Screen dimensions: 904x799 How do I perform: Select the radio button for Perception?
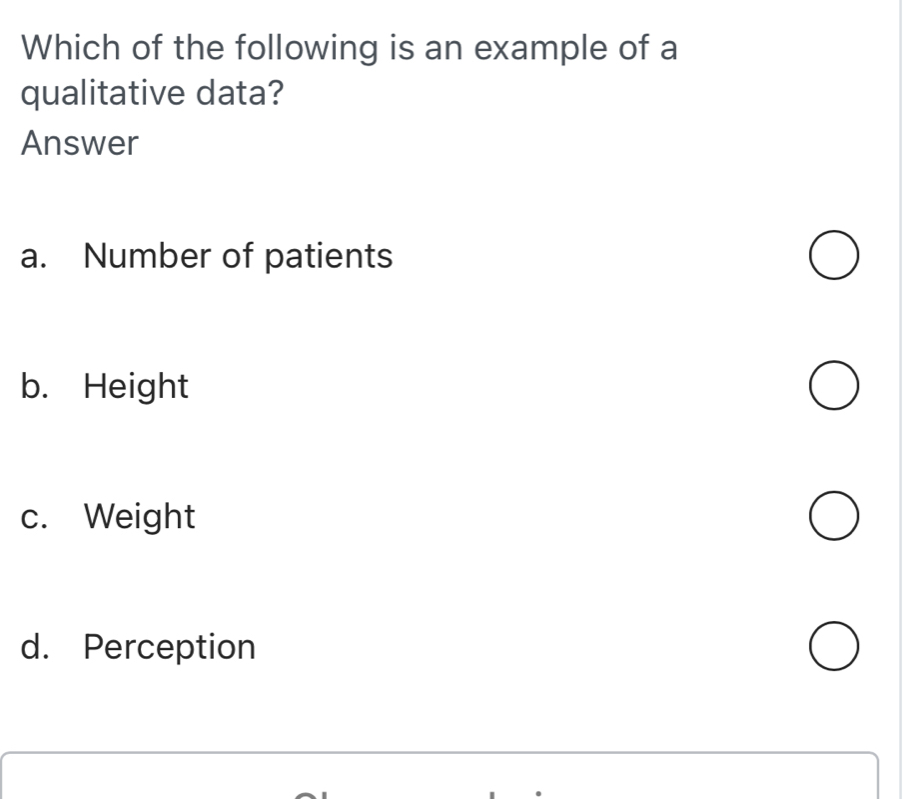click(832, 649)
